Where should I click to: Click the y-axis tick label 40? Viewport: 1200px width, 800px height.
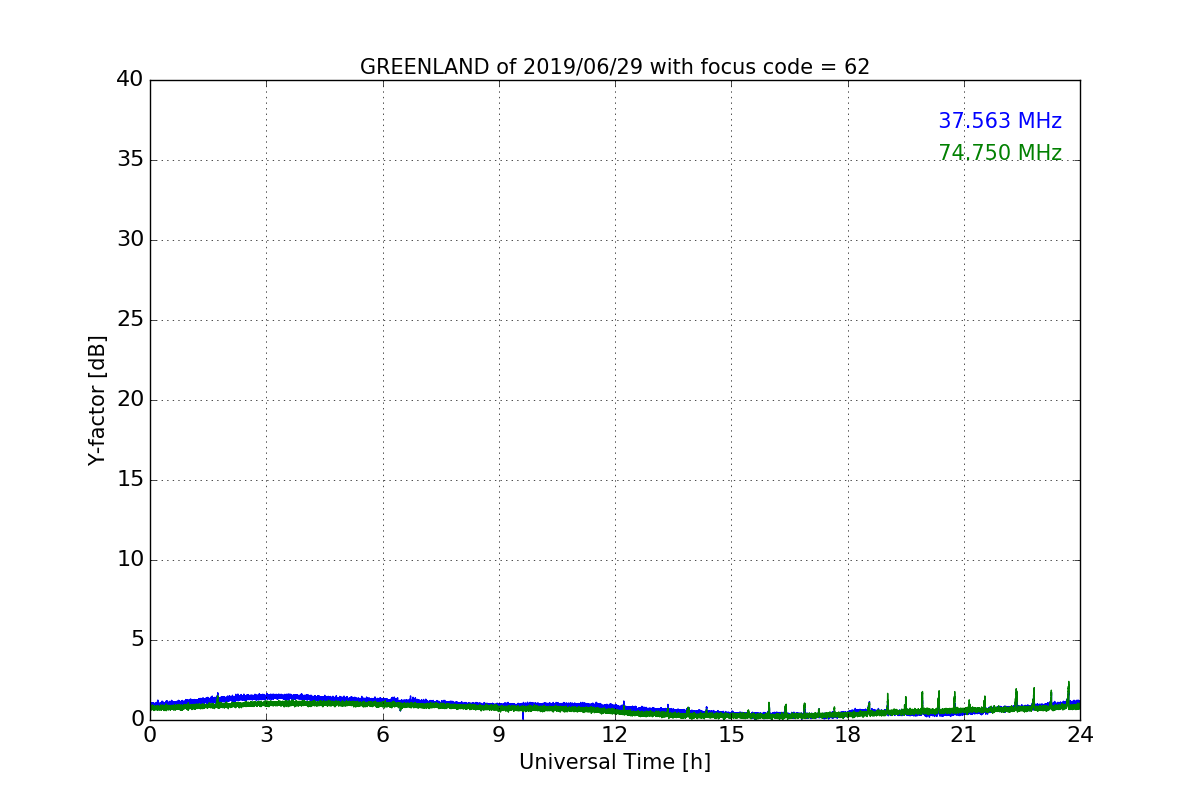coord(130,79)
